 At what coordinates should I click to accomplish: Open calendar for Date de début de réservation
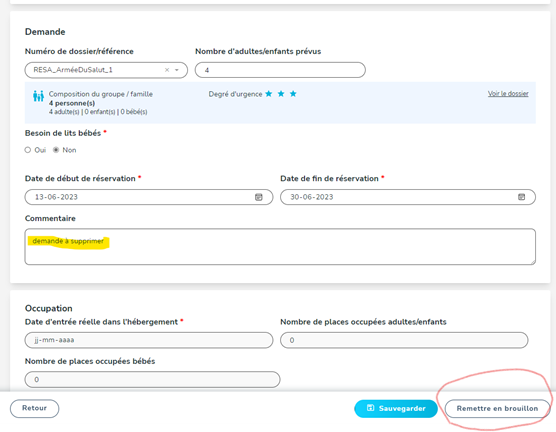coord(259,197)
